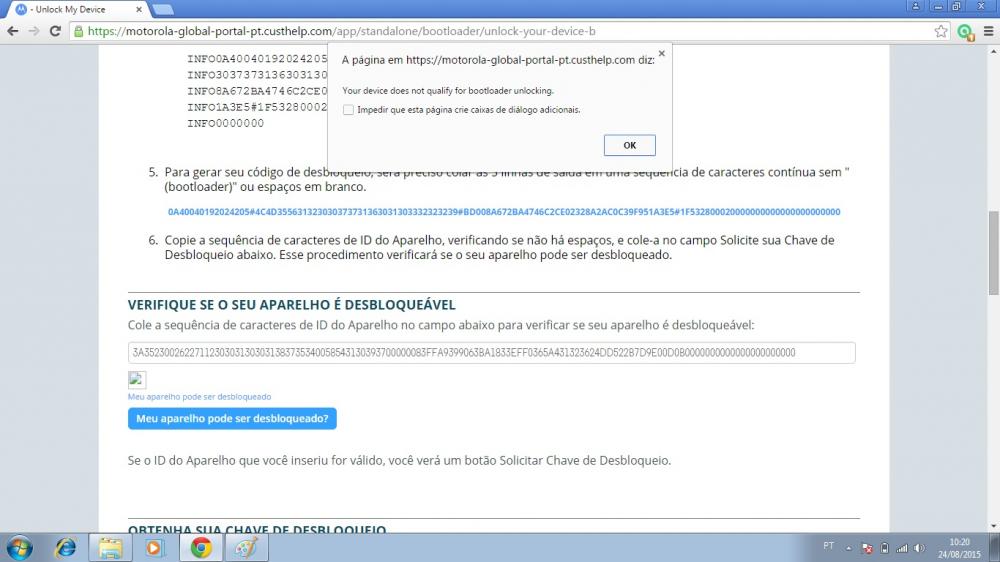Check 'Impedir que esta página crie caixas' checkbox
This screenshot has width=1000, height=562.
point(348,110)
